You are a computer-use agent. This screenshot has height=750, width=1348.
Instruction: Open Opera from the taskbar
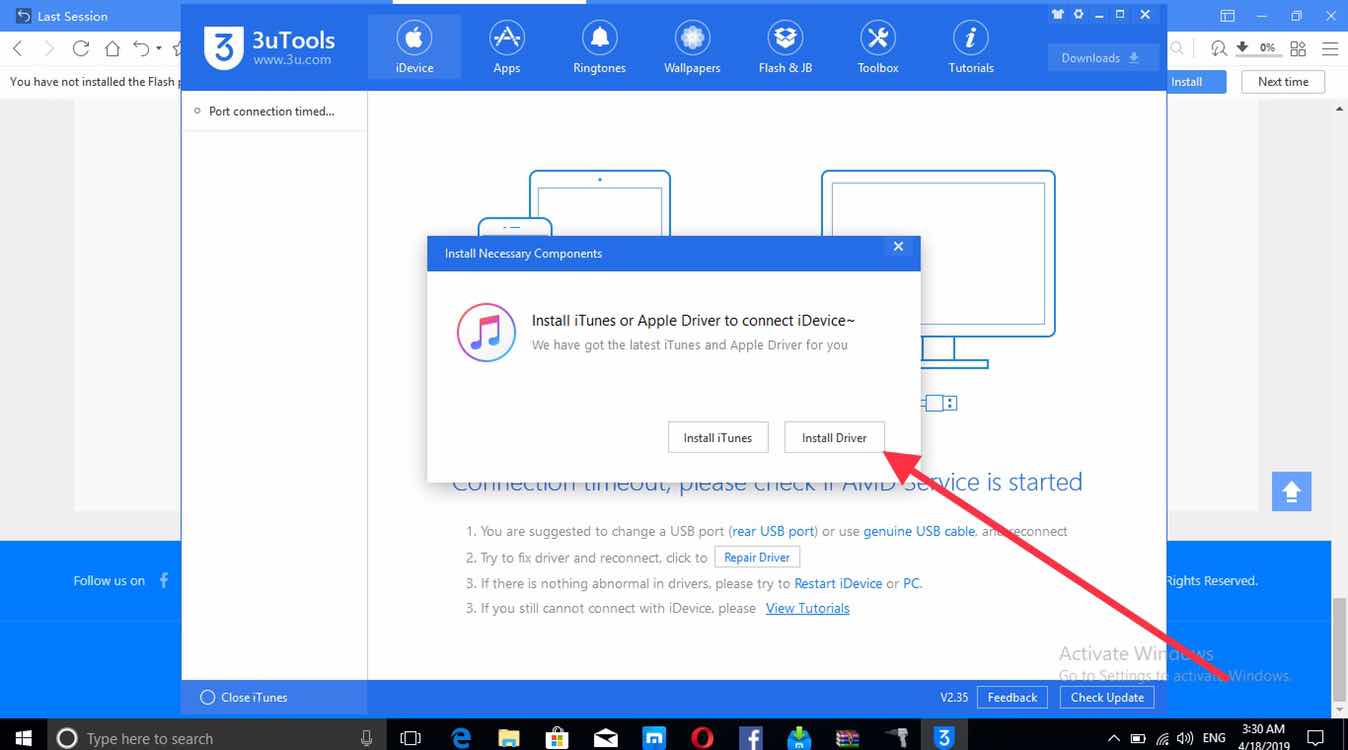702,738
